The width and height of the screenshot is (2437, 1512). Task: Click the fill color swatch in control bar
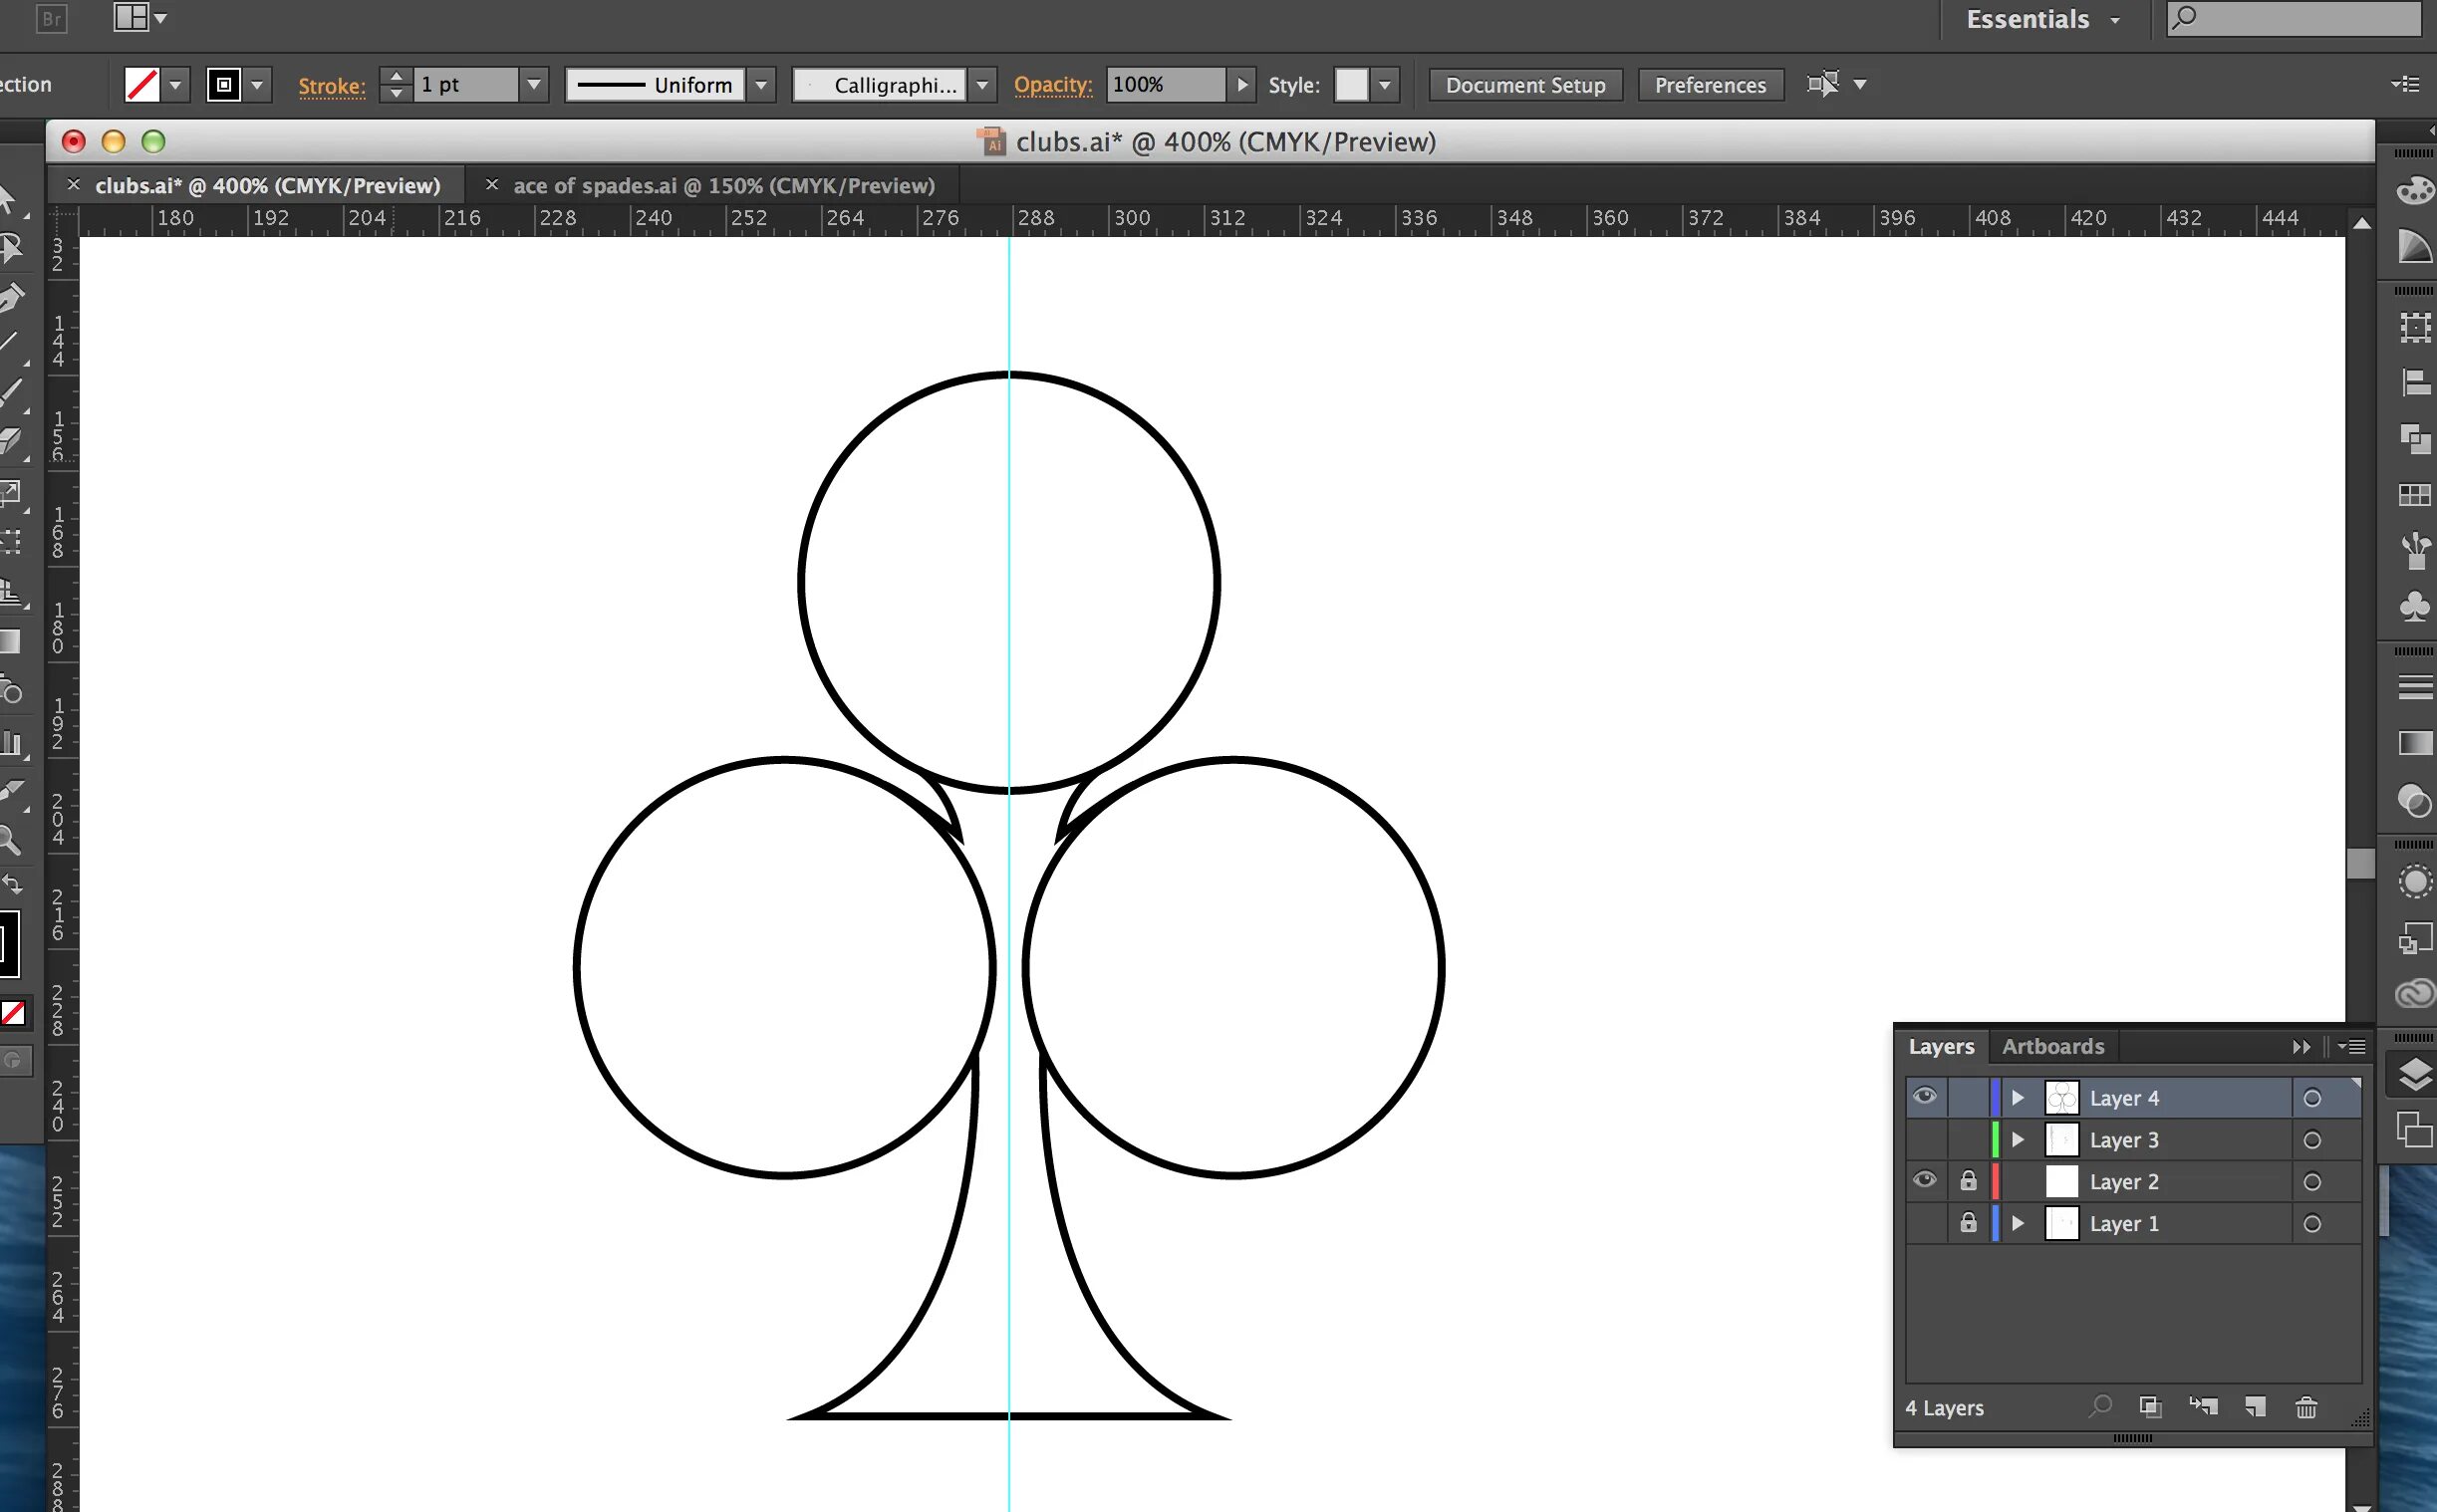tap(142, 85)
